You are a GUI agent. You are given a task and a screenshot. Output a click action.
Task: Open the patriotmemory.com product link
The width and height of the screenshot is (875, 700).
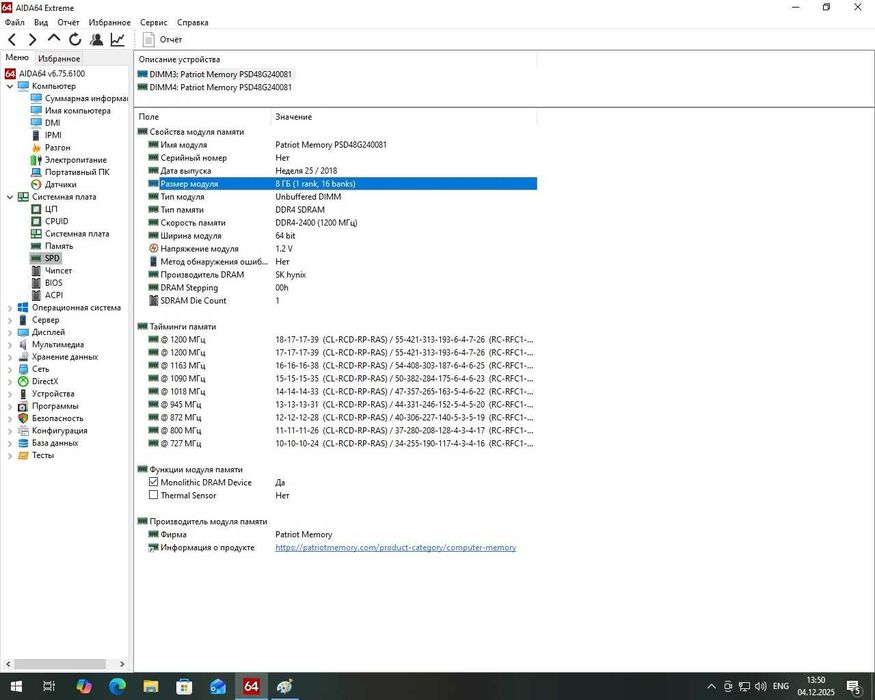pos(395,548)
